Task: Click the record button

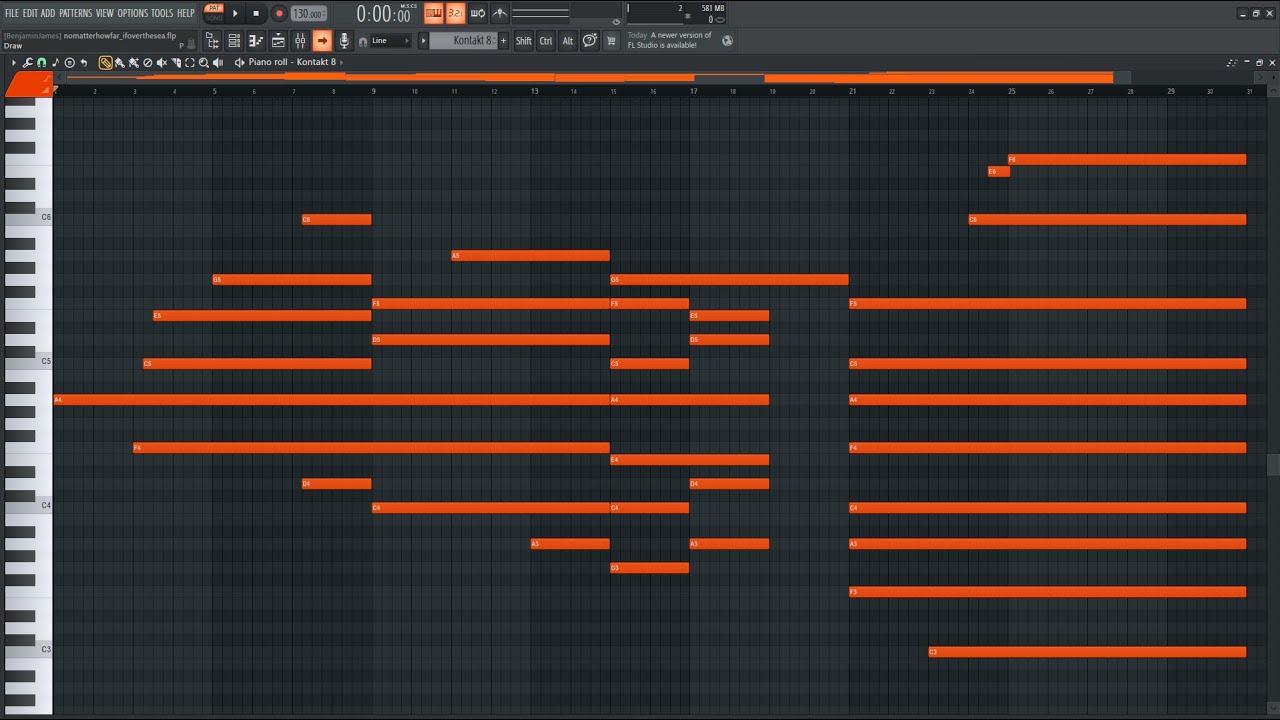Action: point(279,13)
